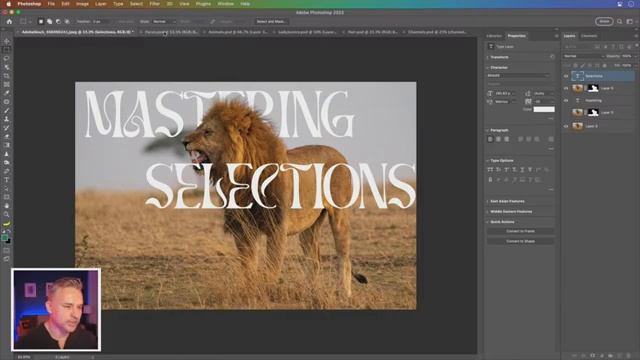Select the Gradient tool

7,145
